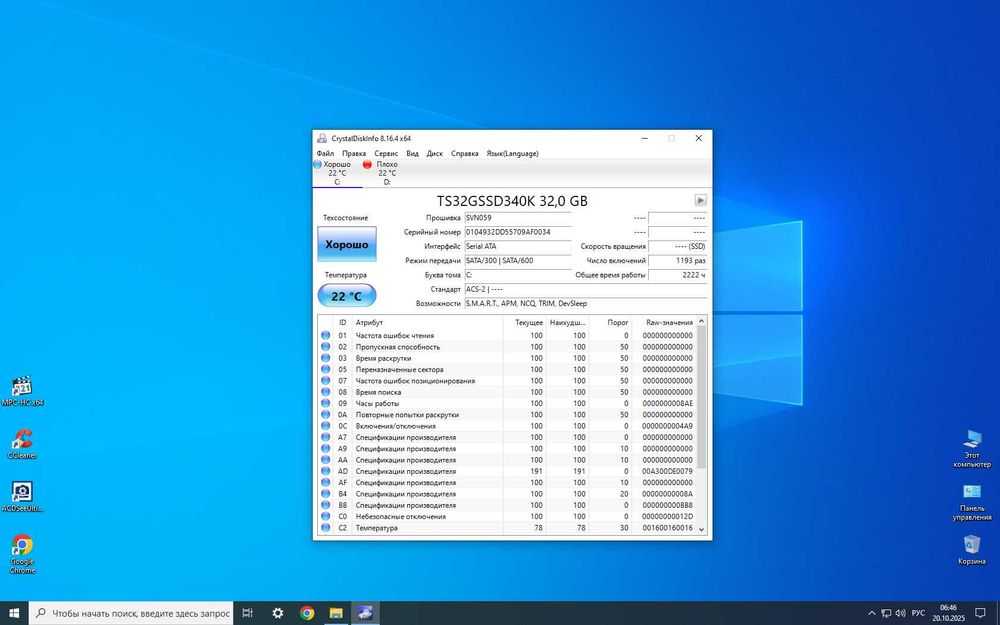Open CCleaner desktop icon

[22, 444]
